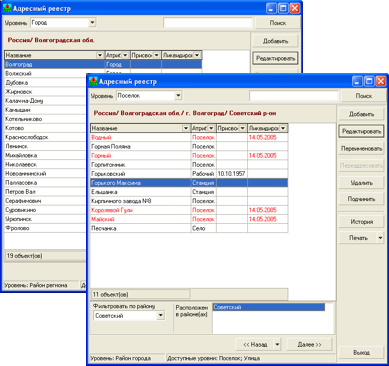Screen dimensions: 389x366
Task: Select Фролово row in back window
Action: (x=45, y=228)
